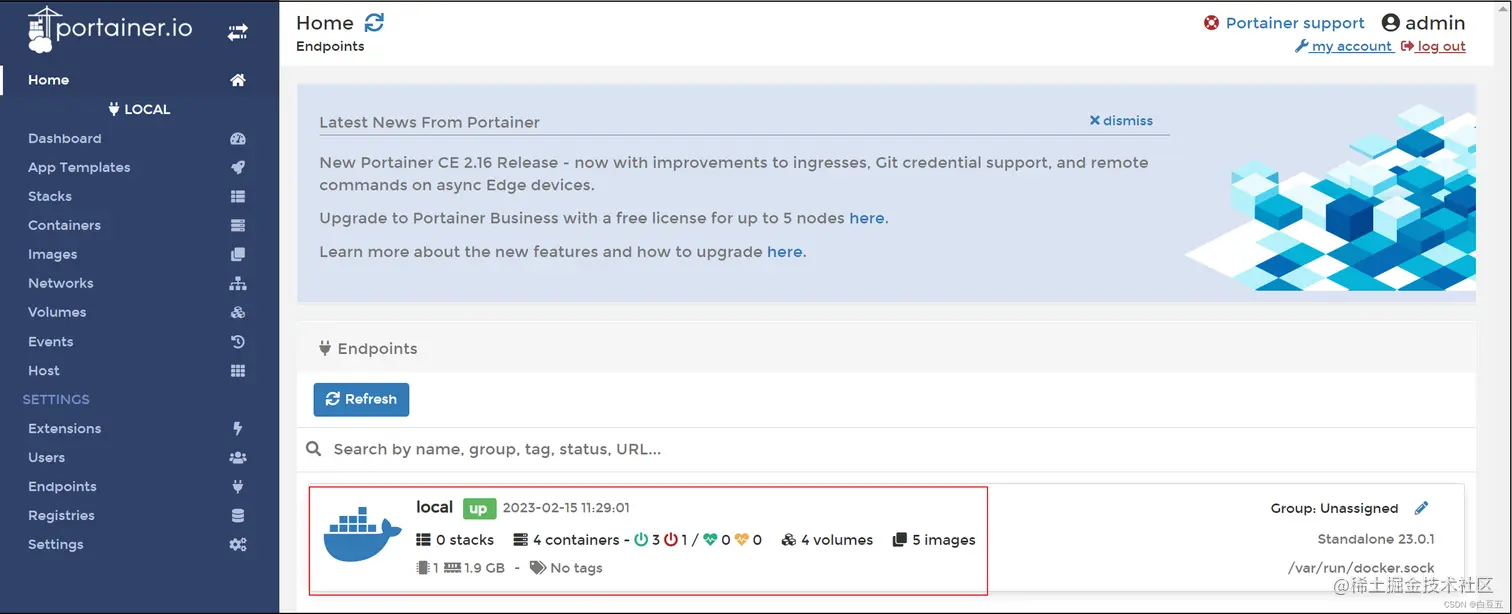This screenshot has width=1512, height=614.
Task: Click the Endpoints plug icon in sidebar
Action: point(238,486)
